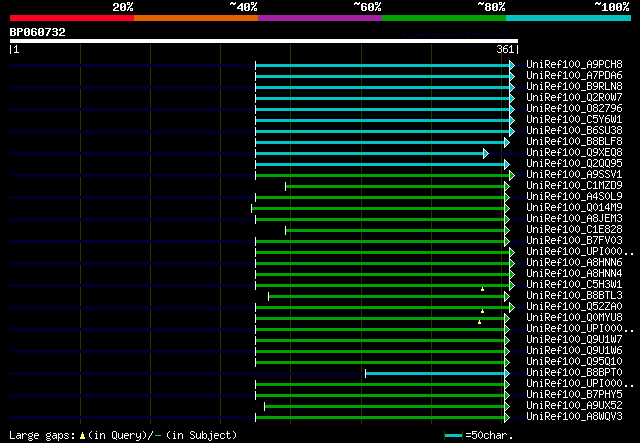Screen dimensions: 640x443
Task: Click the query name BP060732
Action: [x=38, y=32]
